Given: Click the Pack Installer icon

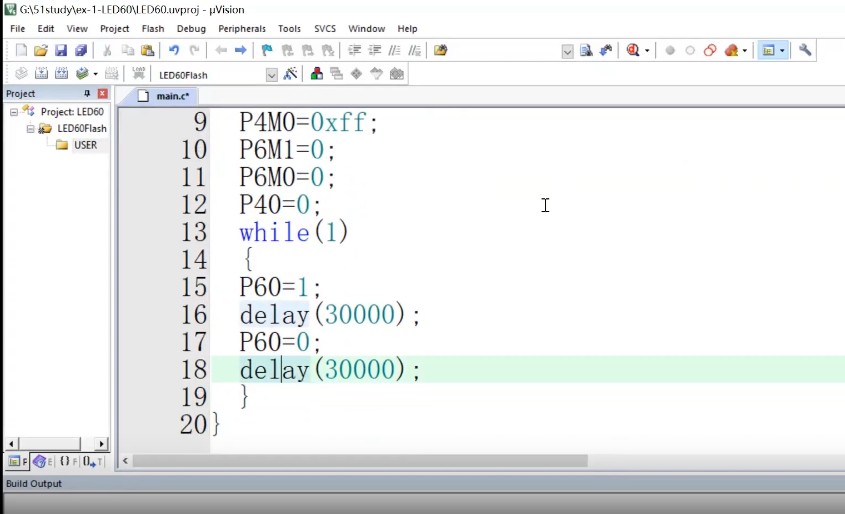Looking at the screenshot, I should (x=397, y=73).
